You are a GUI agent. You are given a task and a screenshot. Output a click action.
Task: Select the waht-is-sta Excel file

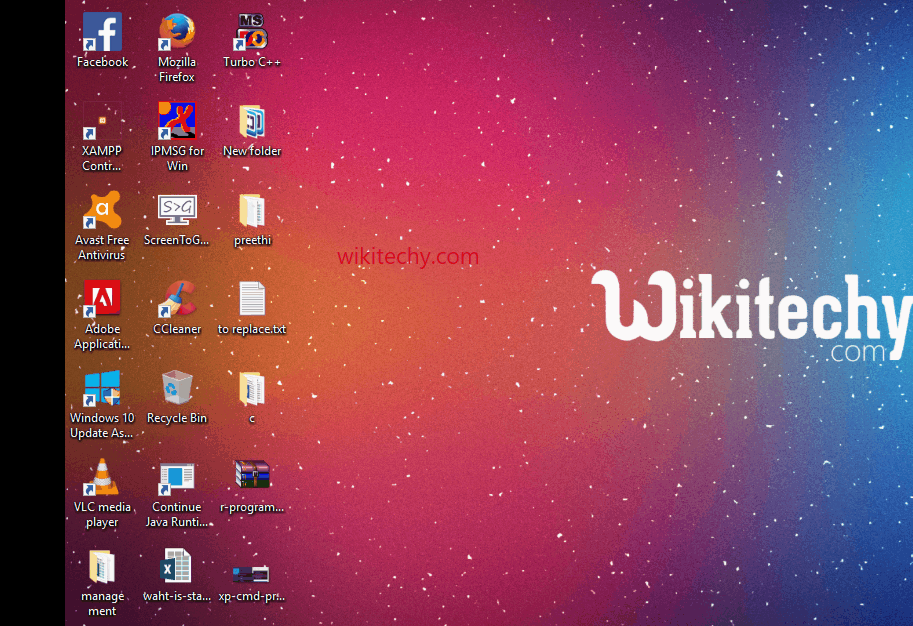coord(177,567)
